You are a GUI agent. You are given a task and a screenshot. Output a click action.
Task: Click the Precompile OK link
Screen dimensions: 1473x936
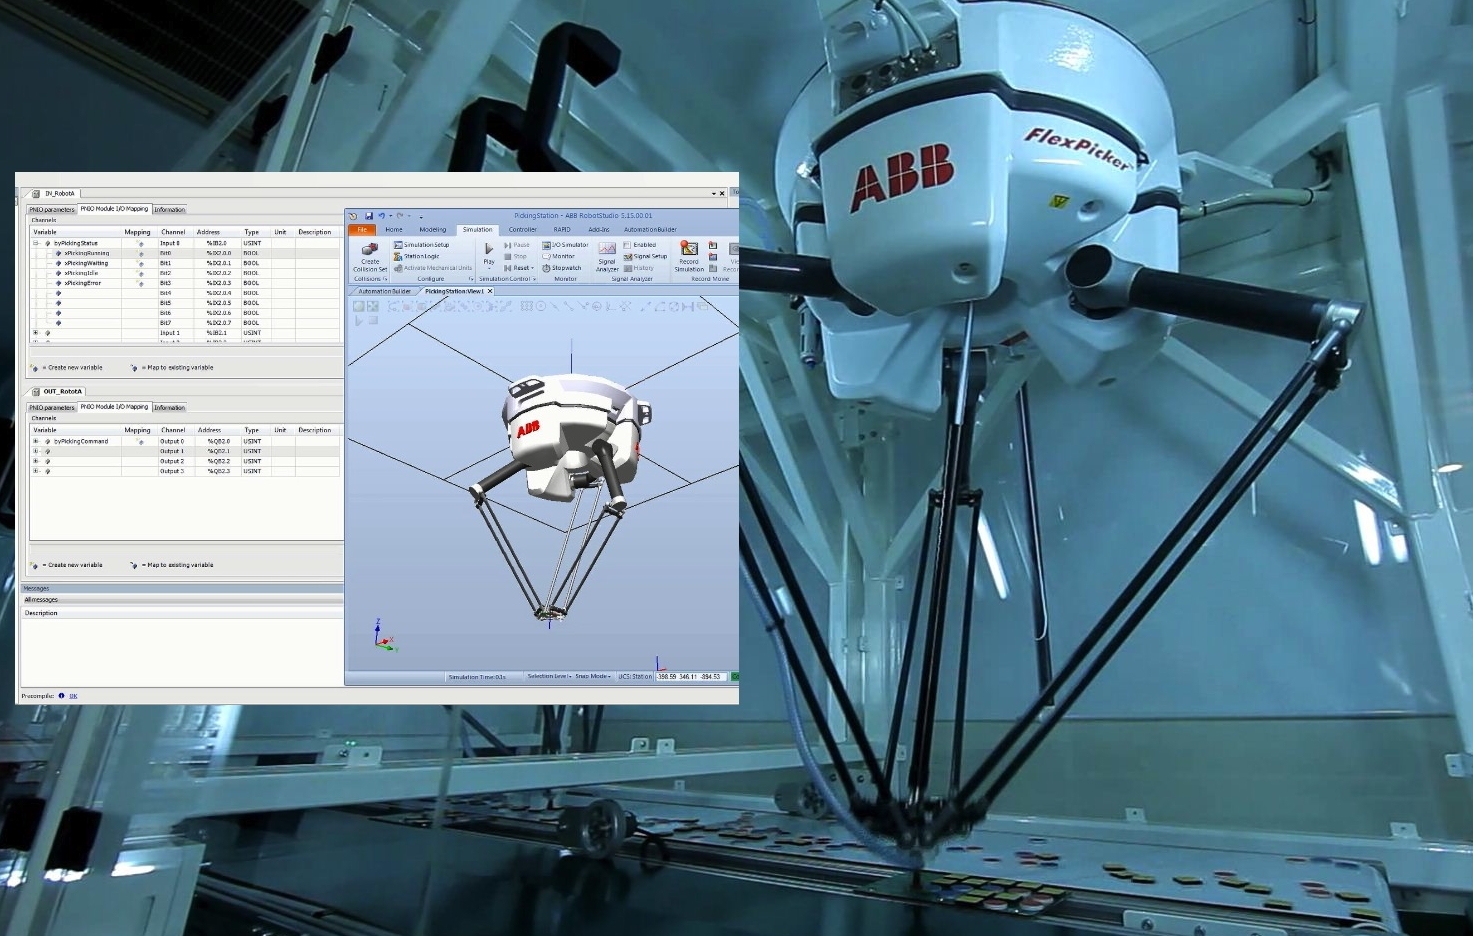point(73,696)
